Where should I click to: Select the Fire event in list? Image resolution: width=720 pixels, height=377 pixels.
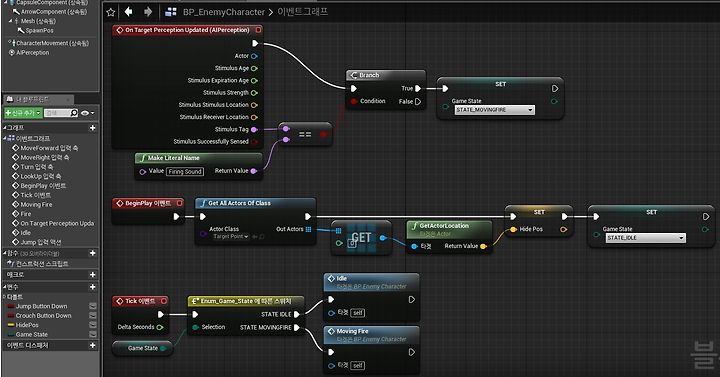26,214
